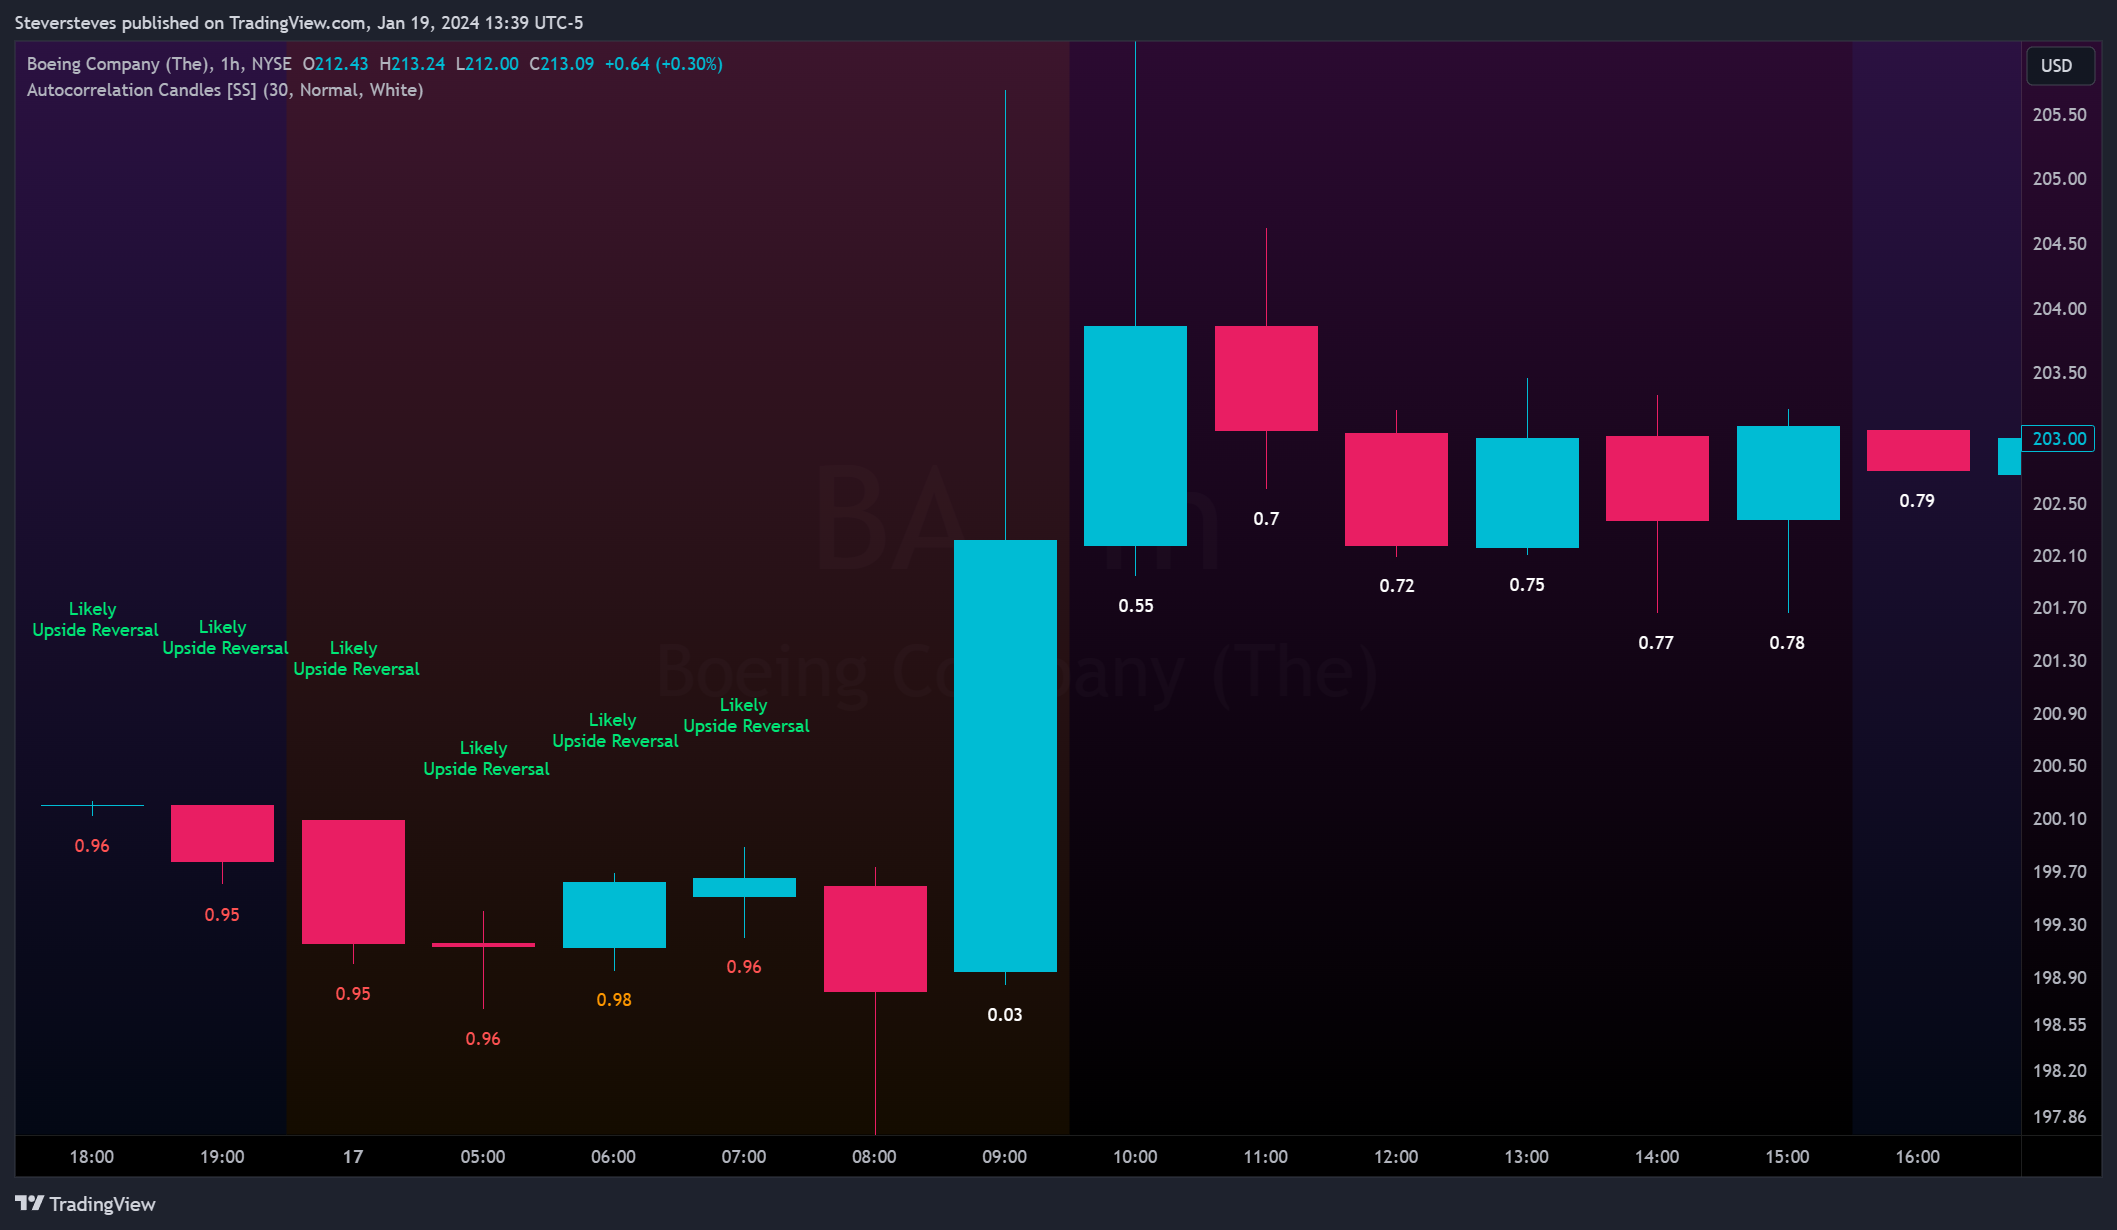Click the Likely Upside Reversal label above 07:00
Screen dimensions: 2117x1230
click(x=746, y=716)
